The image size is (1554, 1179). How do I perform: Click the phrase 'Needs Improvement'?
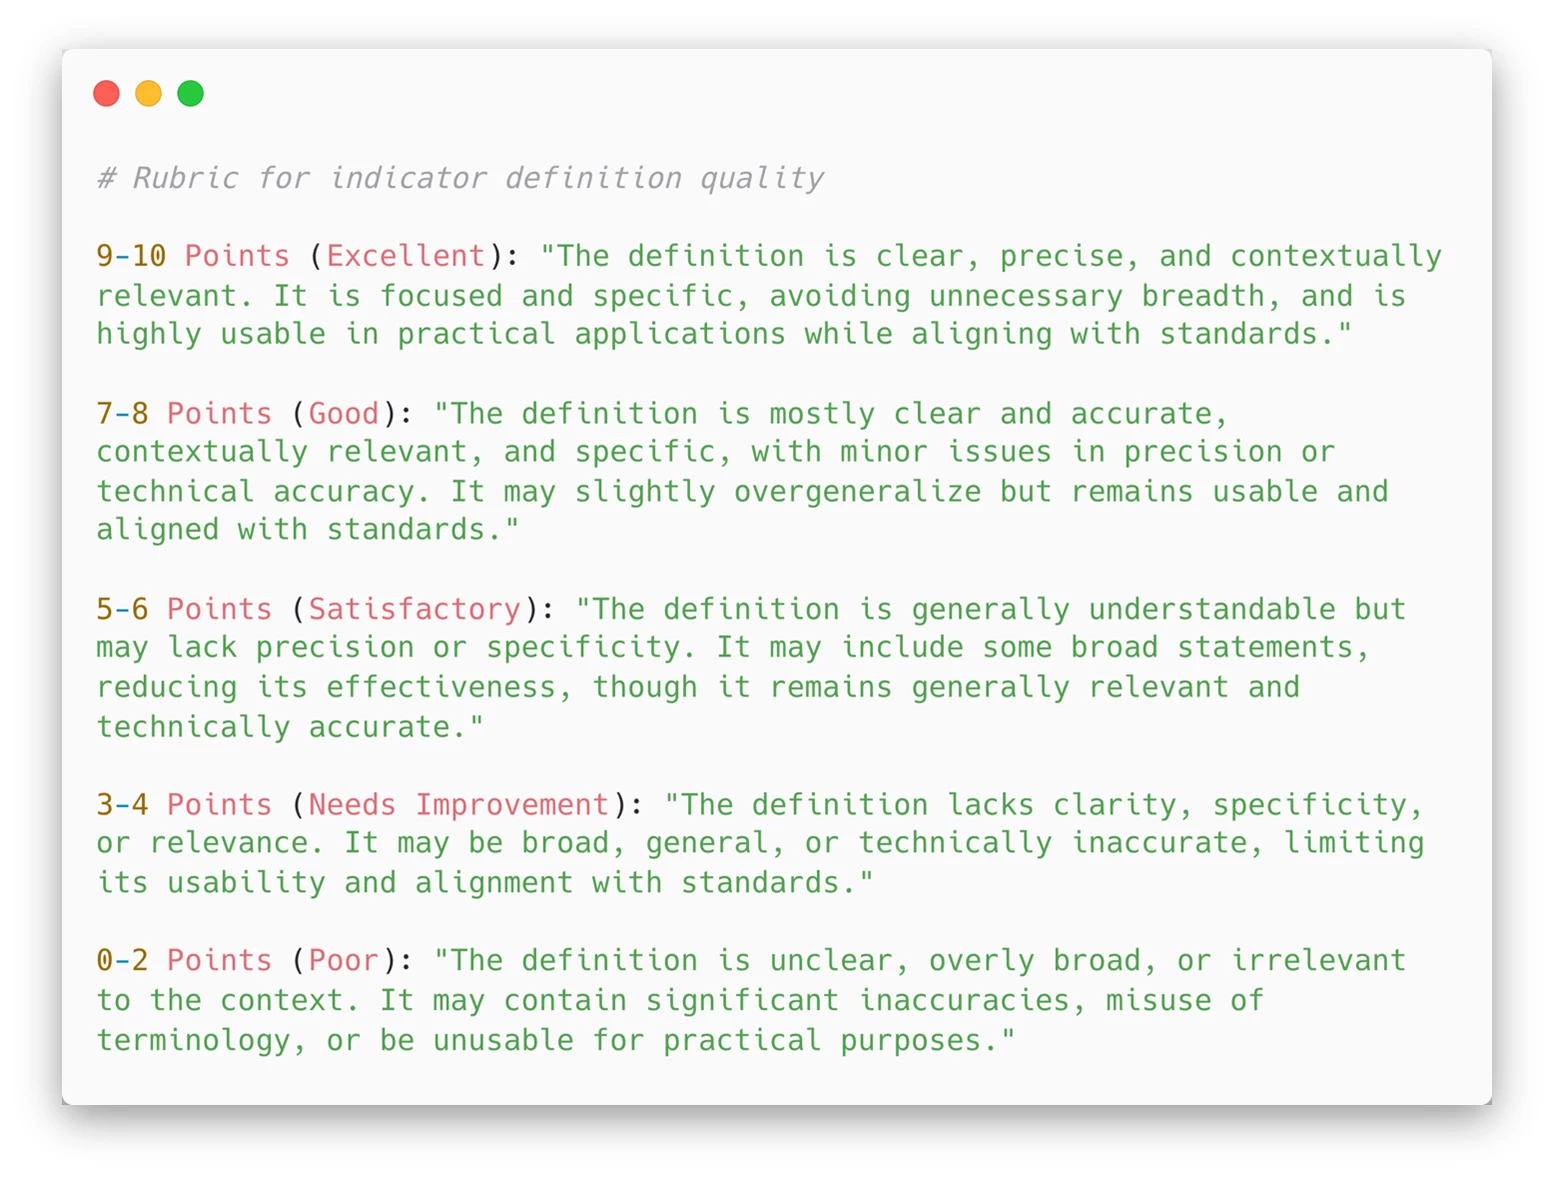458,805
